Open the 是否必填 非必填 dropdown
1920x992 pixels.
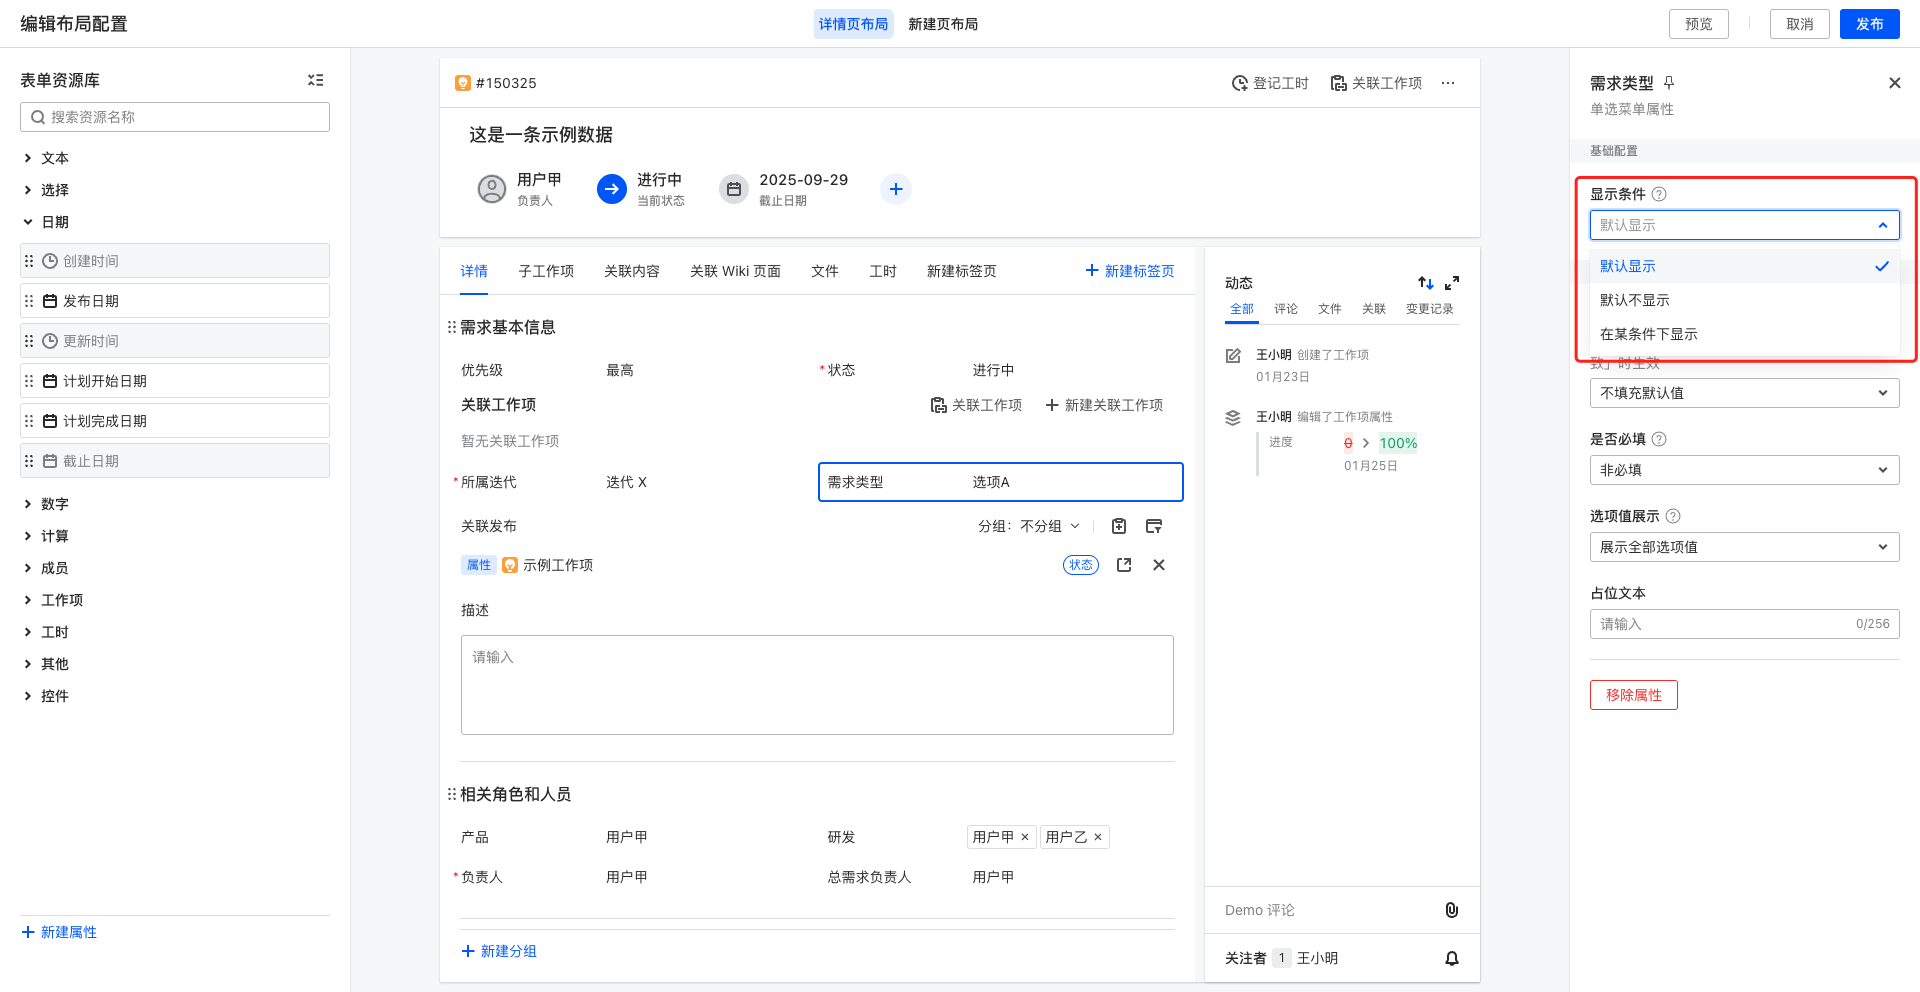(x=1744, y=470)
